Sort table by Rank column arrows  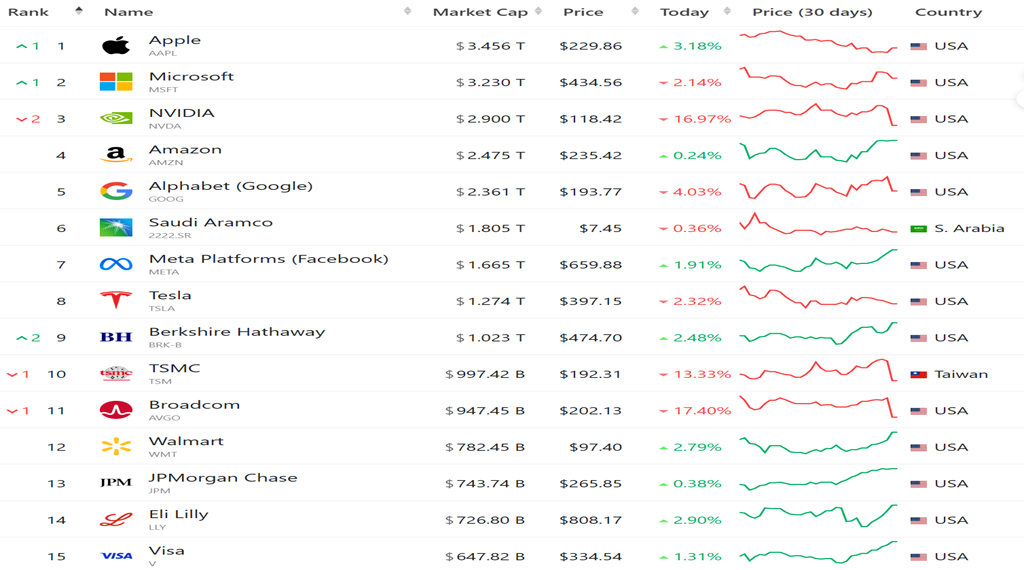pos(79,12)
